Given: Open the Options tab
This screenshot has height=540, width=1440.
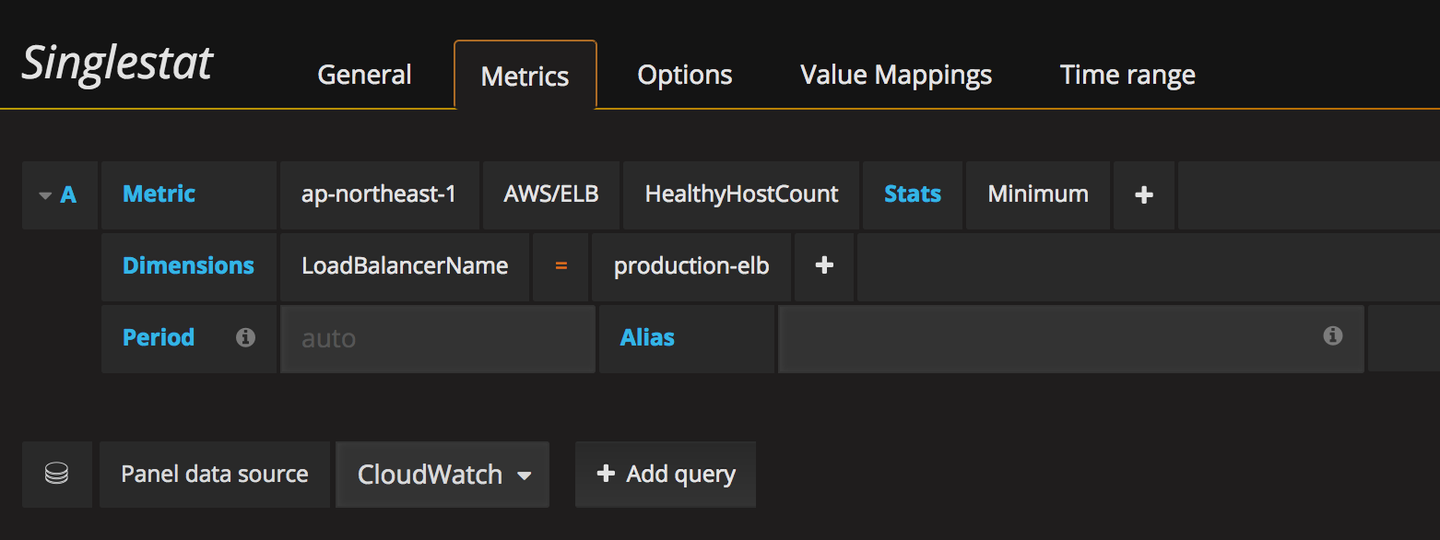Looking at the screenshot, I should point(685,75).
